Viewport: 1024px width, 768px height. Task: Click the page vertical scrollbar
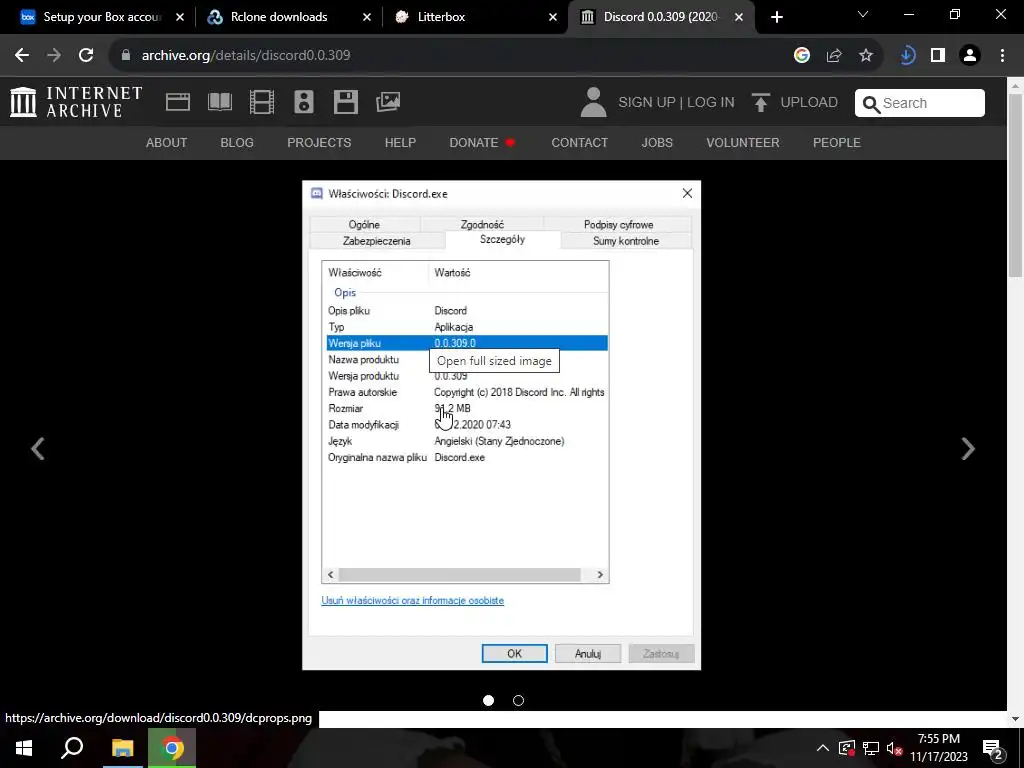[x=1016, y=185]
